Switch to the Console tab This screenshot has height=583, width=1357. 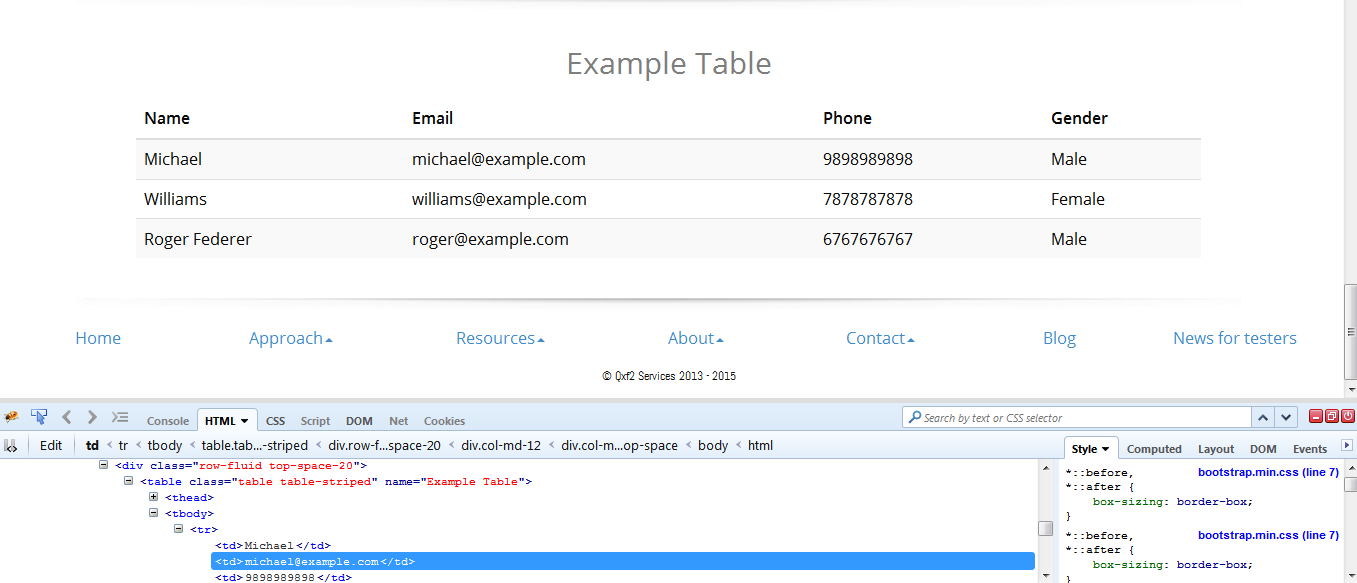pos(168,421)
